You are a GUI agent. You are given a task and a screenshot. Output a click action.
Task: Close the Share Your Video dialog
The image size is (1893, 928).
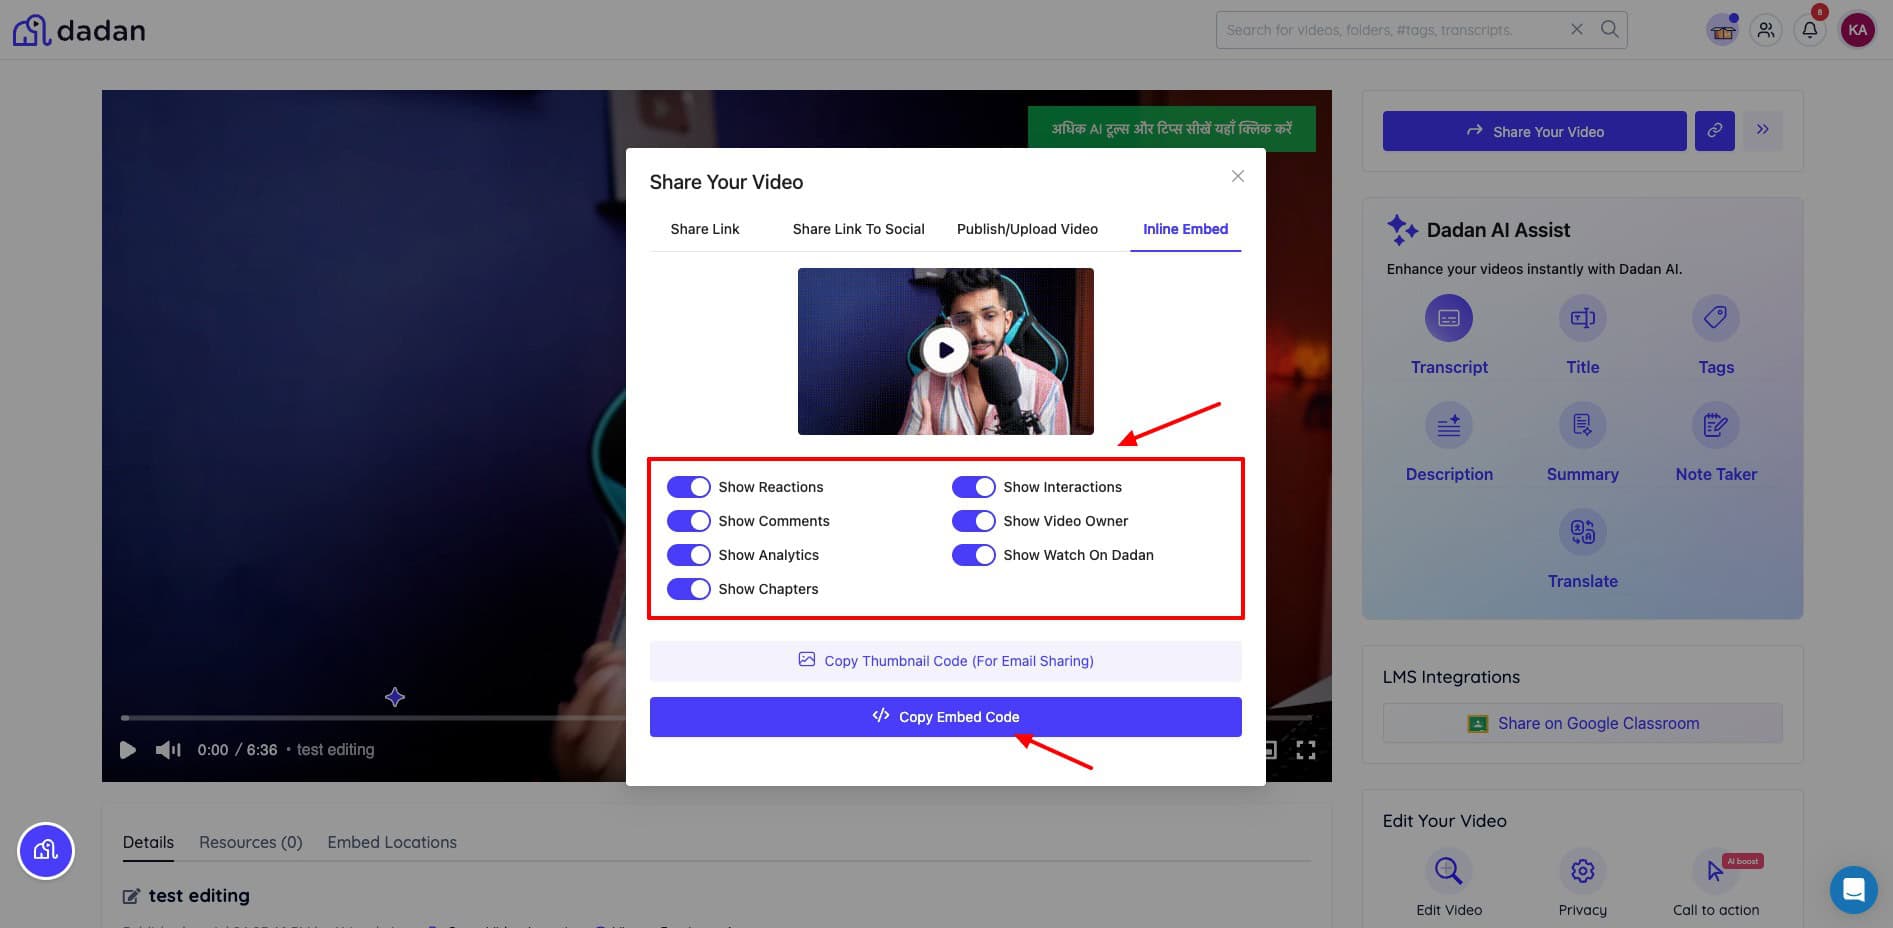coord(1237,176)
